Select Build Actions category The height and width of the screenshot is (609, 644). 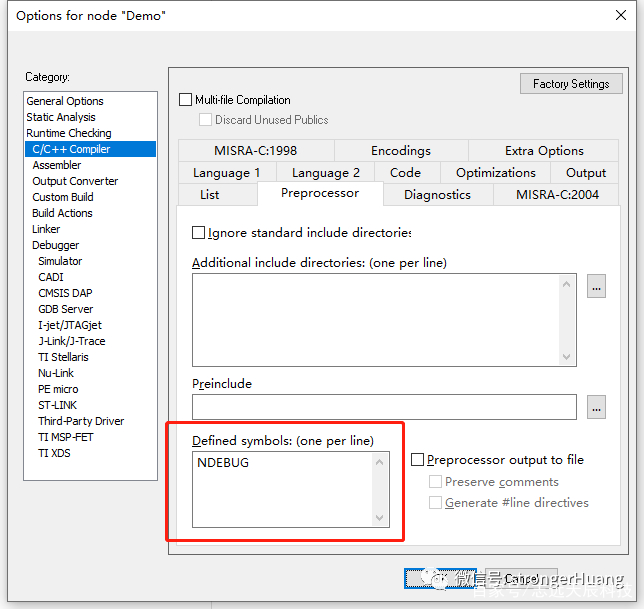(90, 213)
